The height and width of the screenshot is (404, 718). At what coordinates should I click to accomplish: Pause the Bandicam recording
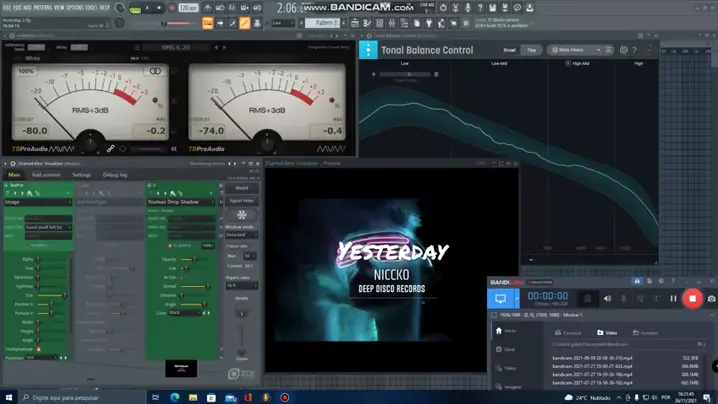673,298
